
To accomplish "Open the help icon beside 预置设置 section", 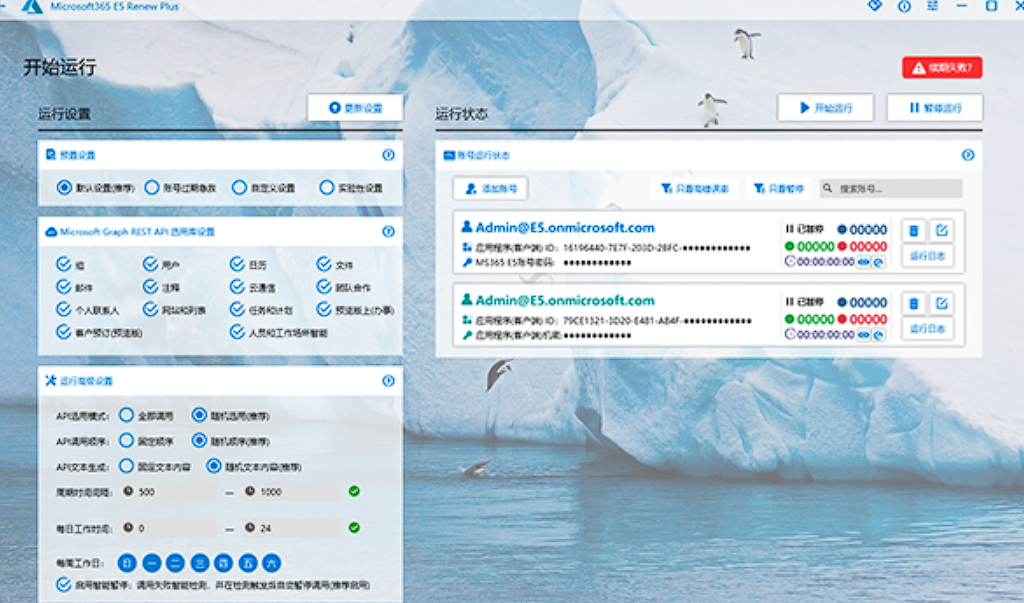I will (389, 155).
